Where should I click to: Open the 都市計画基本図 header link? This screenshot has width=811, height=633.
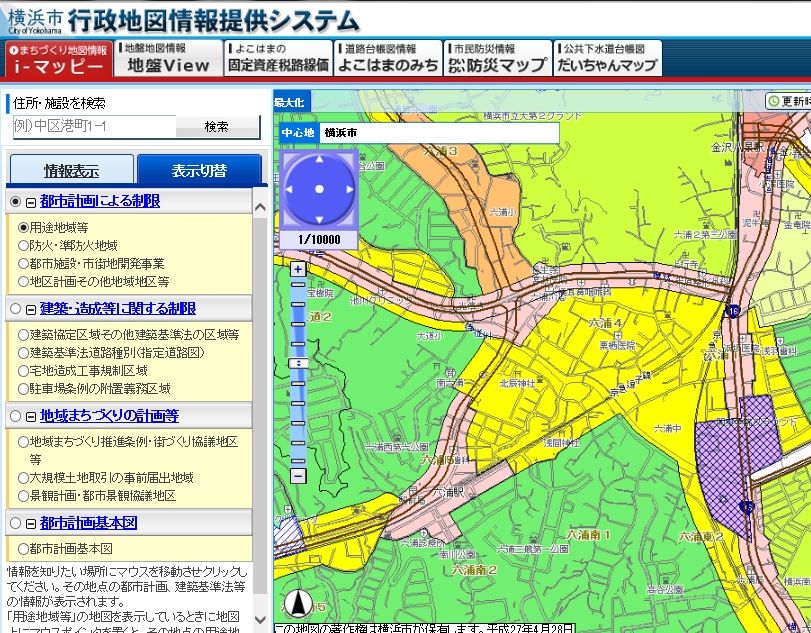click(88, 522)
